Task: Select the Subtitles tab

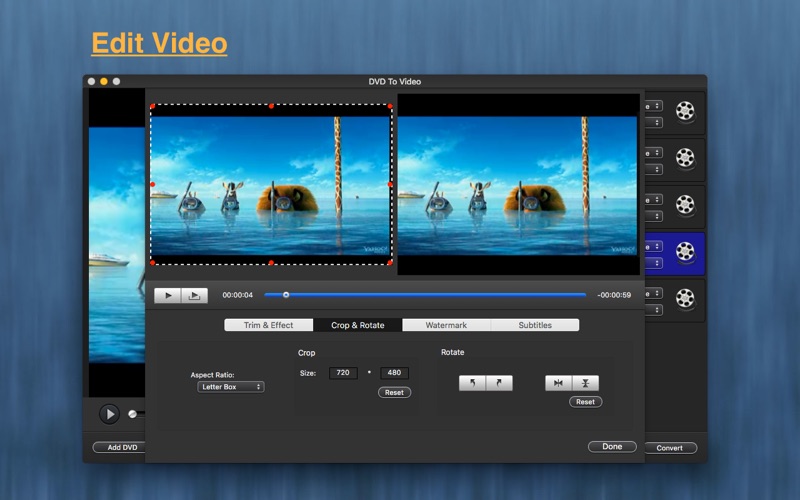Action: [535, 325]
